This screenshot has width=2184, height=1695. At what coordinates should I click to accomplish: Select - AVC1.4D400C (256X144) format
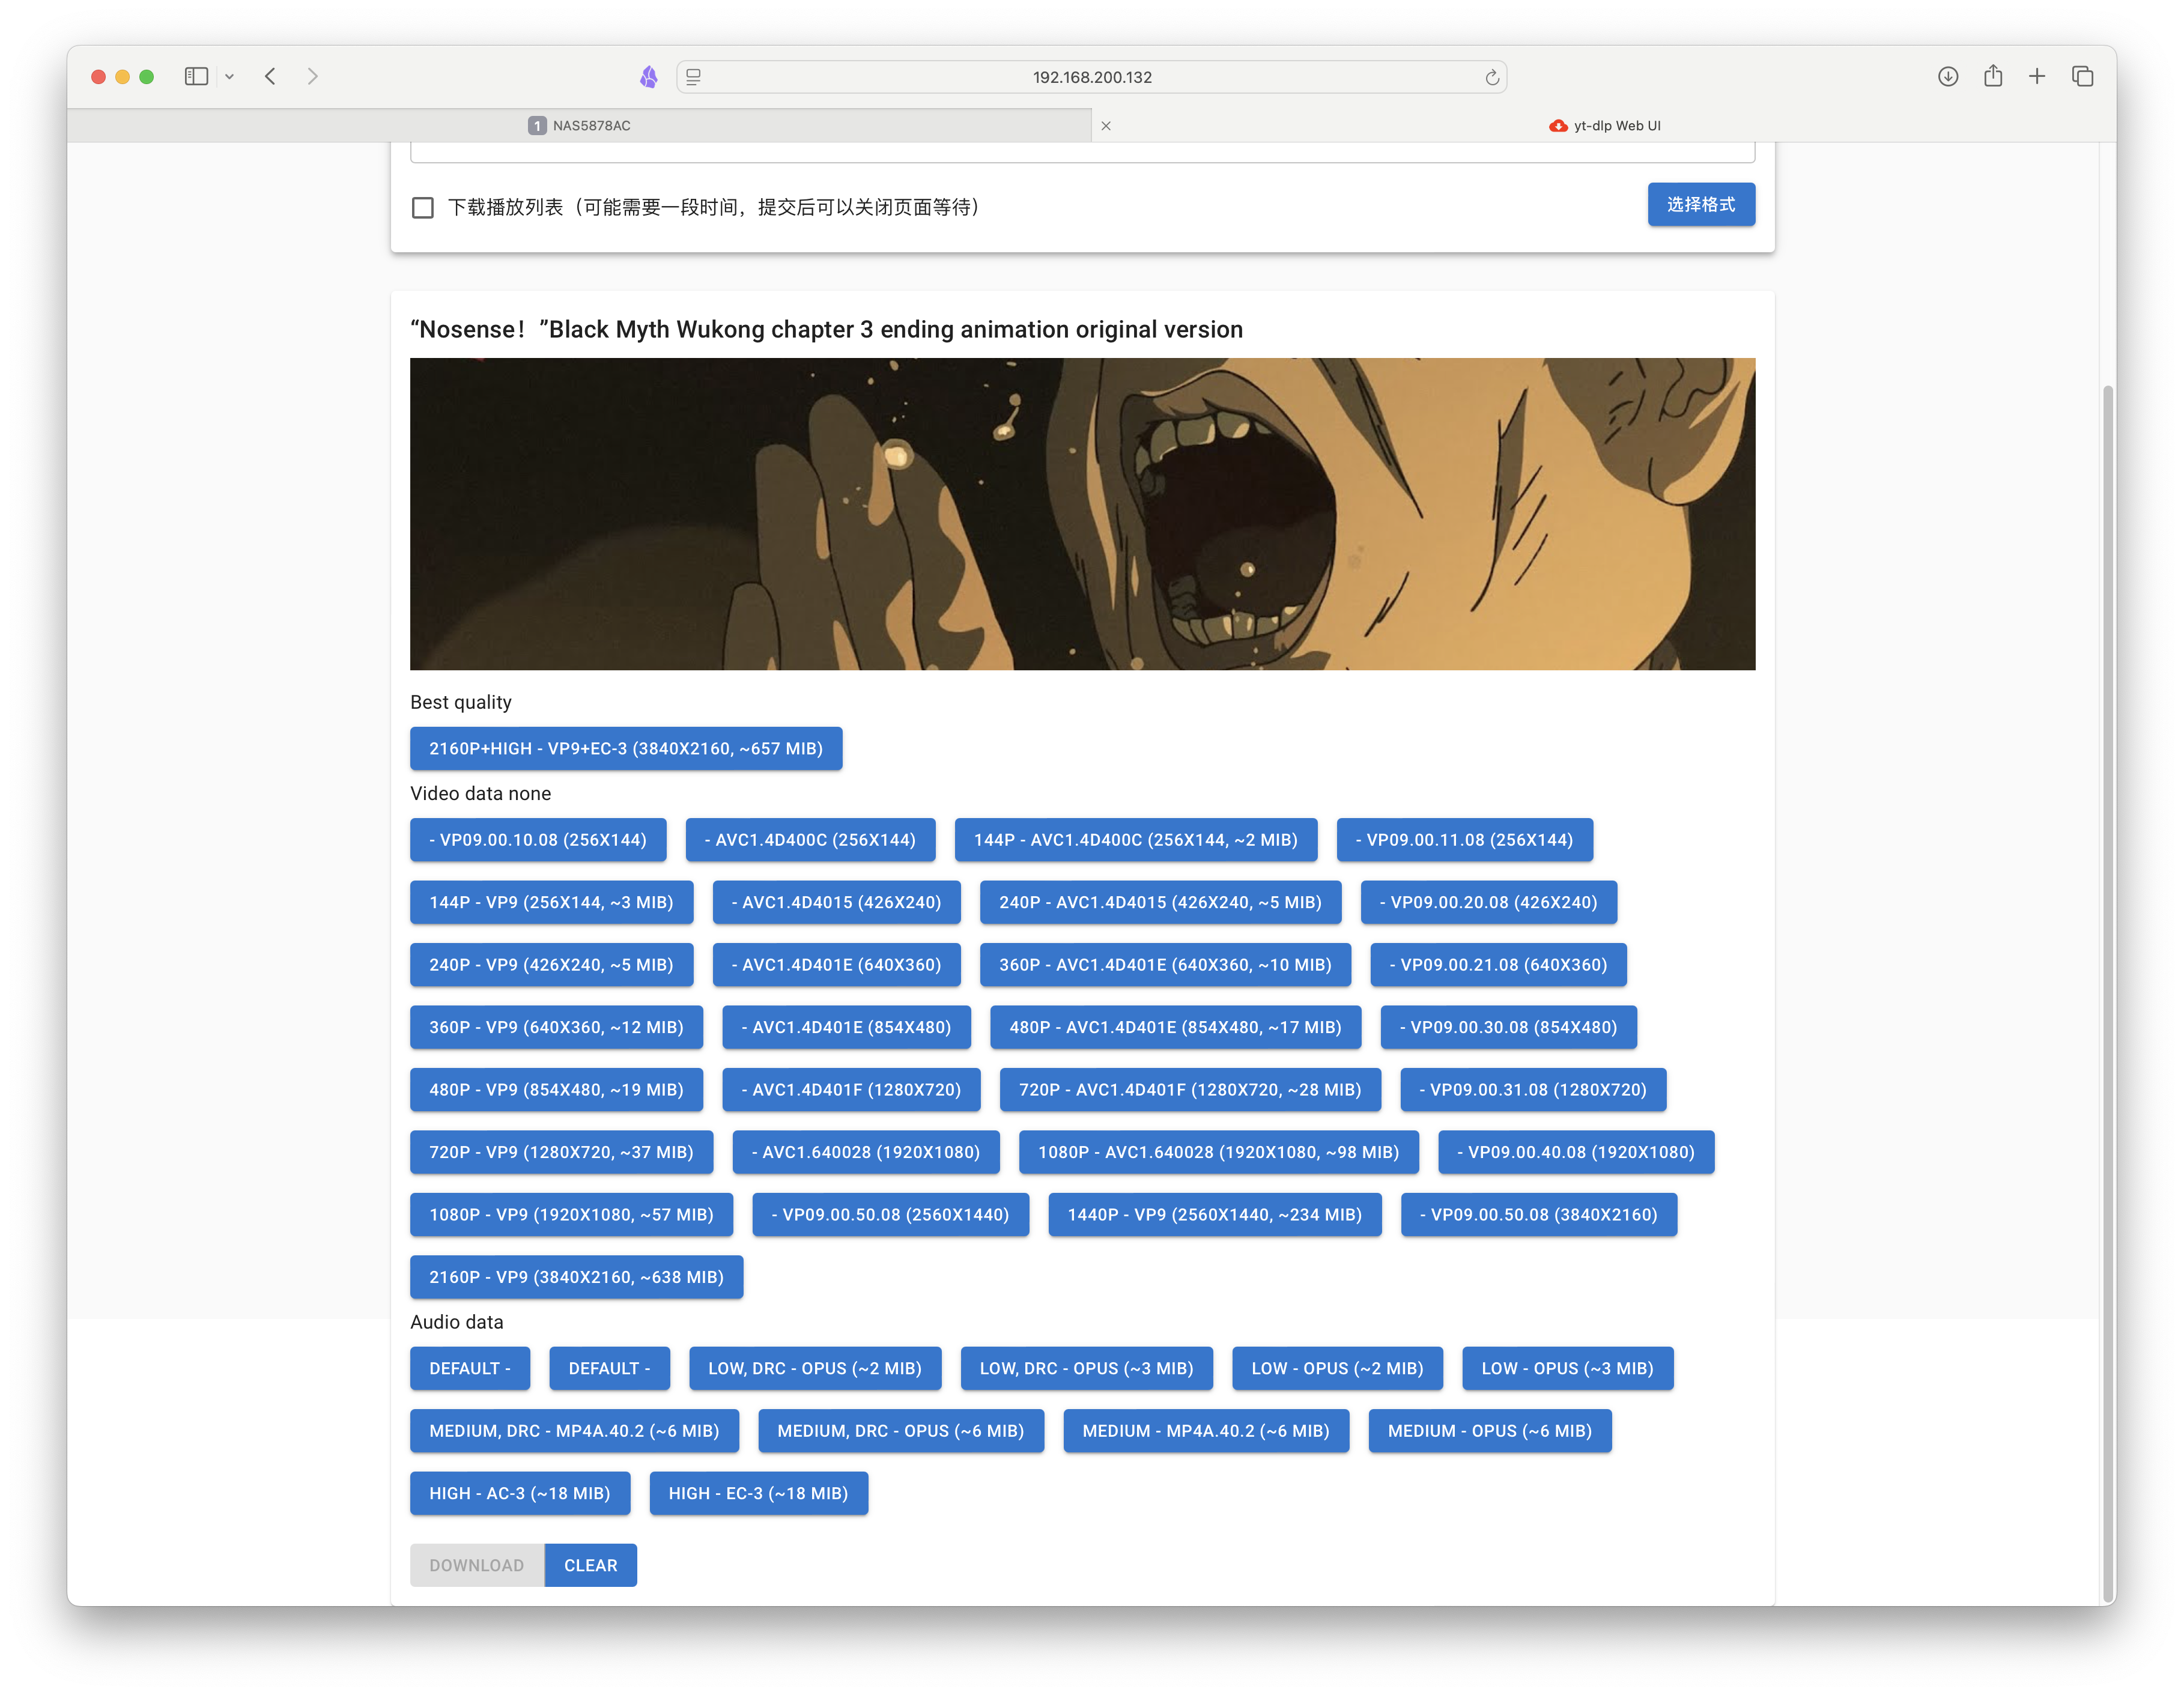pos(810,840)
